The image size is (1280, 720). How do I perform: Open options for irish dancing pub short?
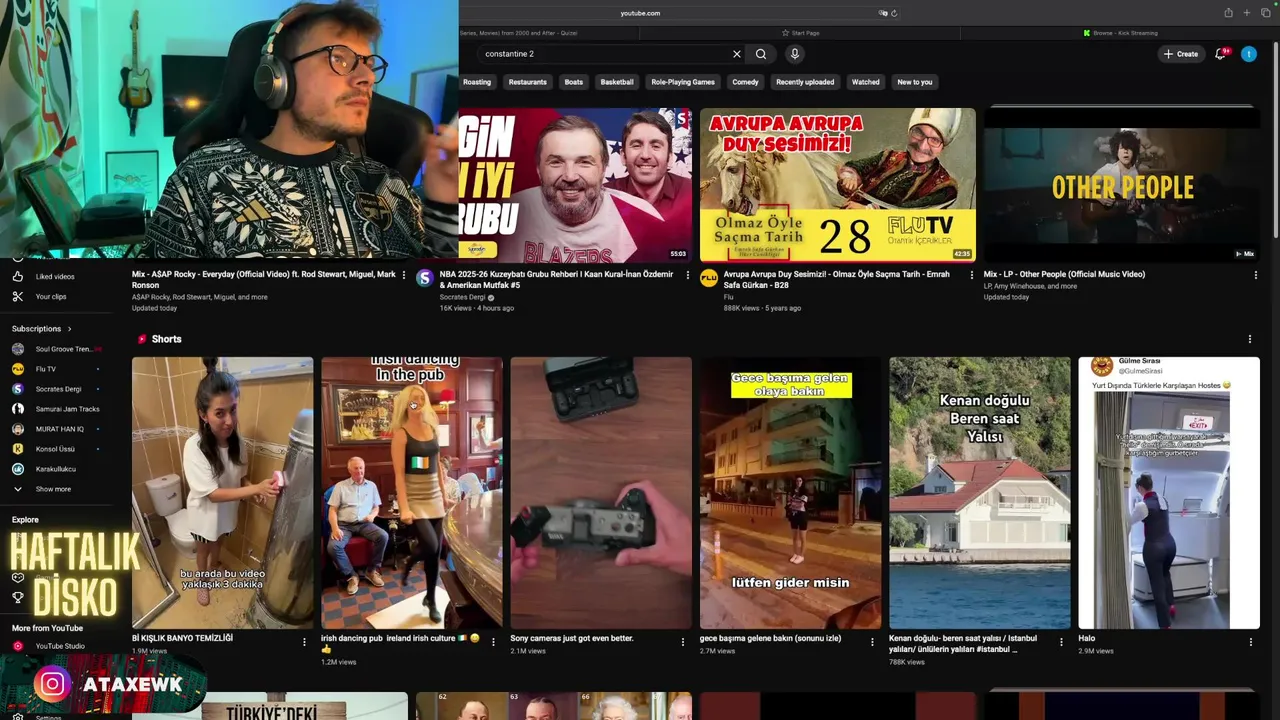(493, 642)
